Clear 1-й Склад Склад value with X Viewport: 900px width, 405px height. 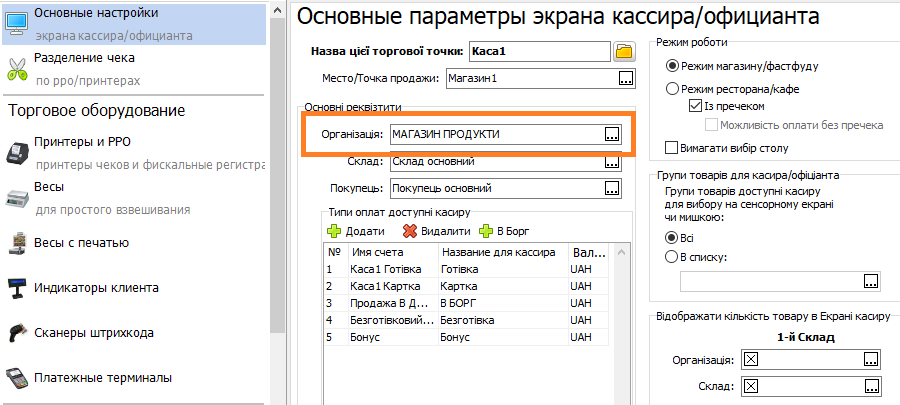click(751, 386)
